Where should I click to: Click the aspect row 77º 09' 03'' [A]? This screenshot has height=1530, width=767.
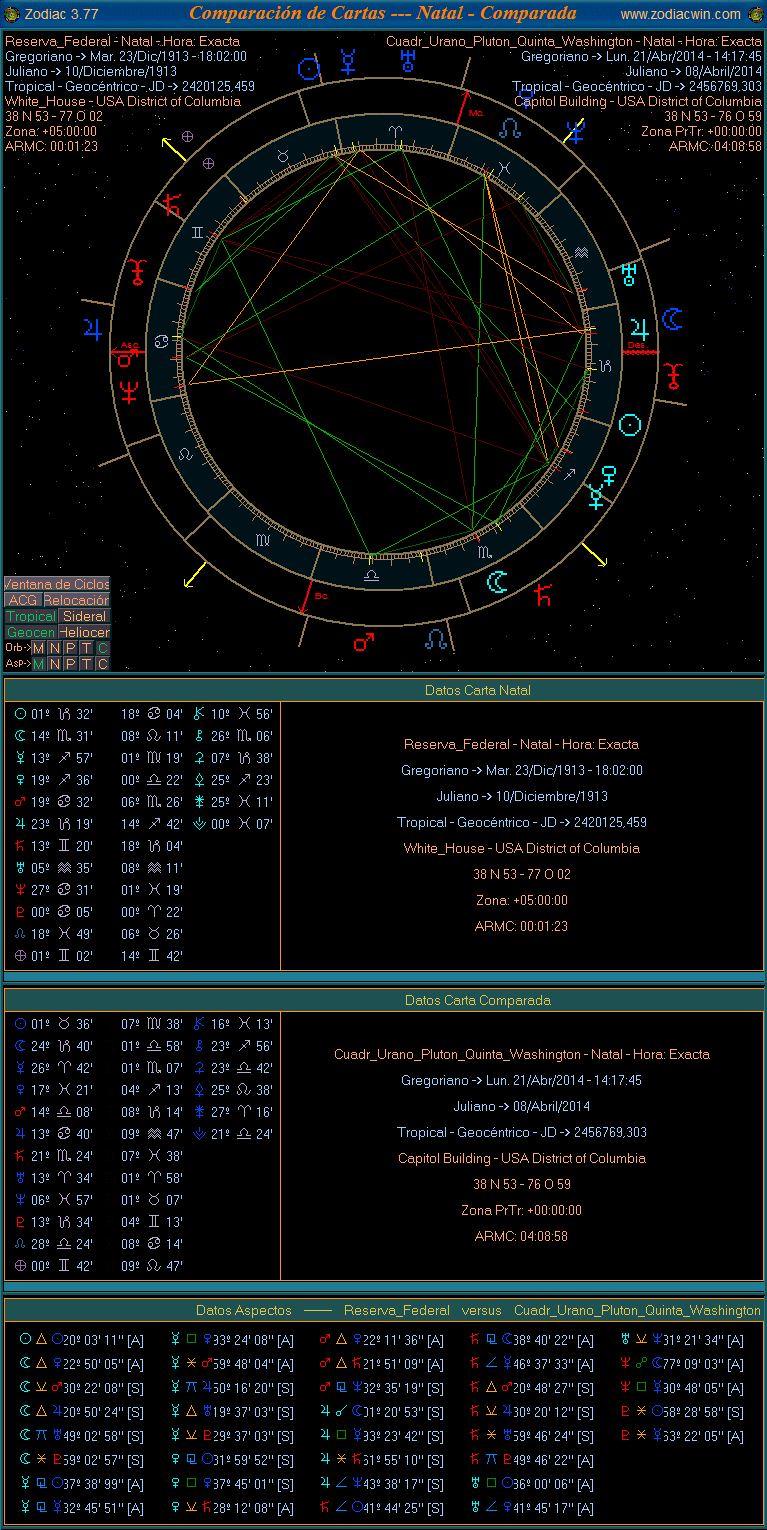point(683,1364)
